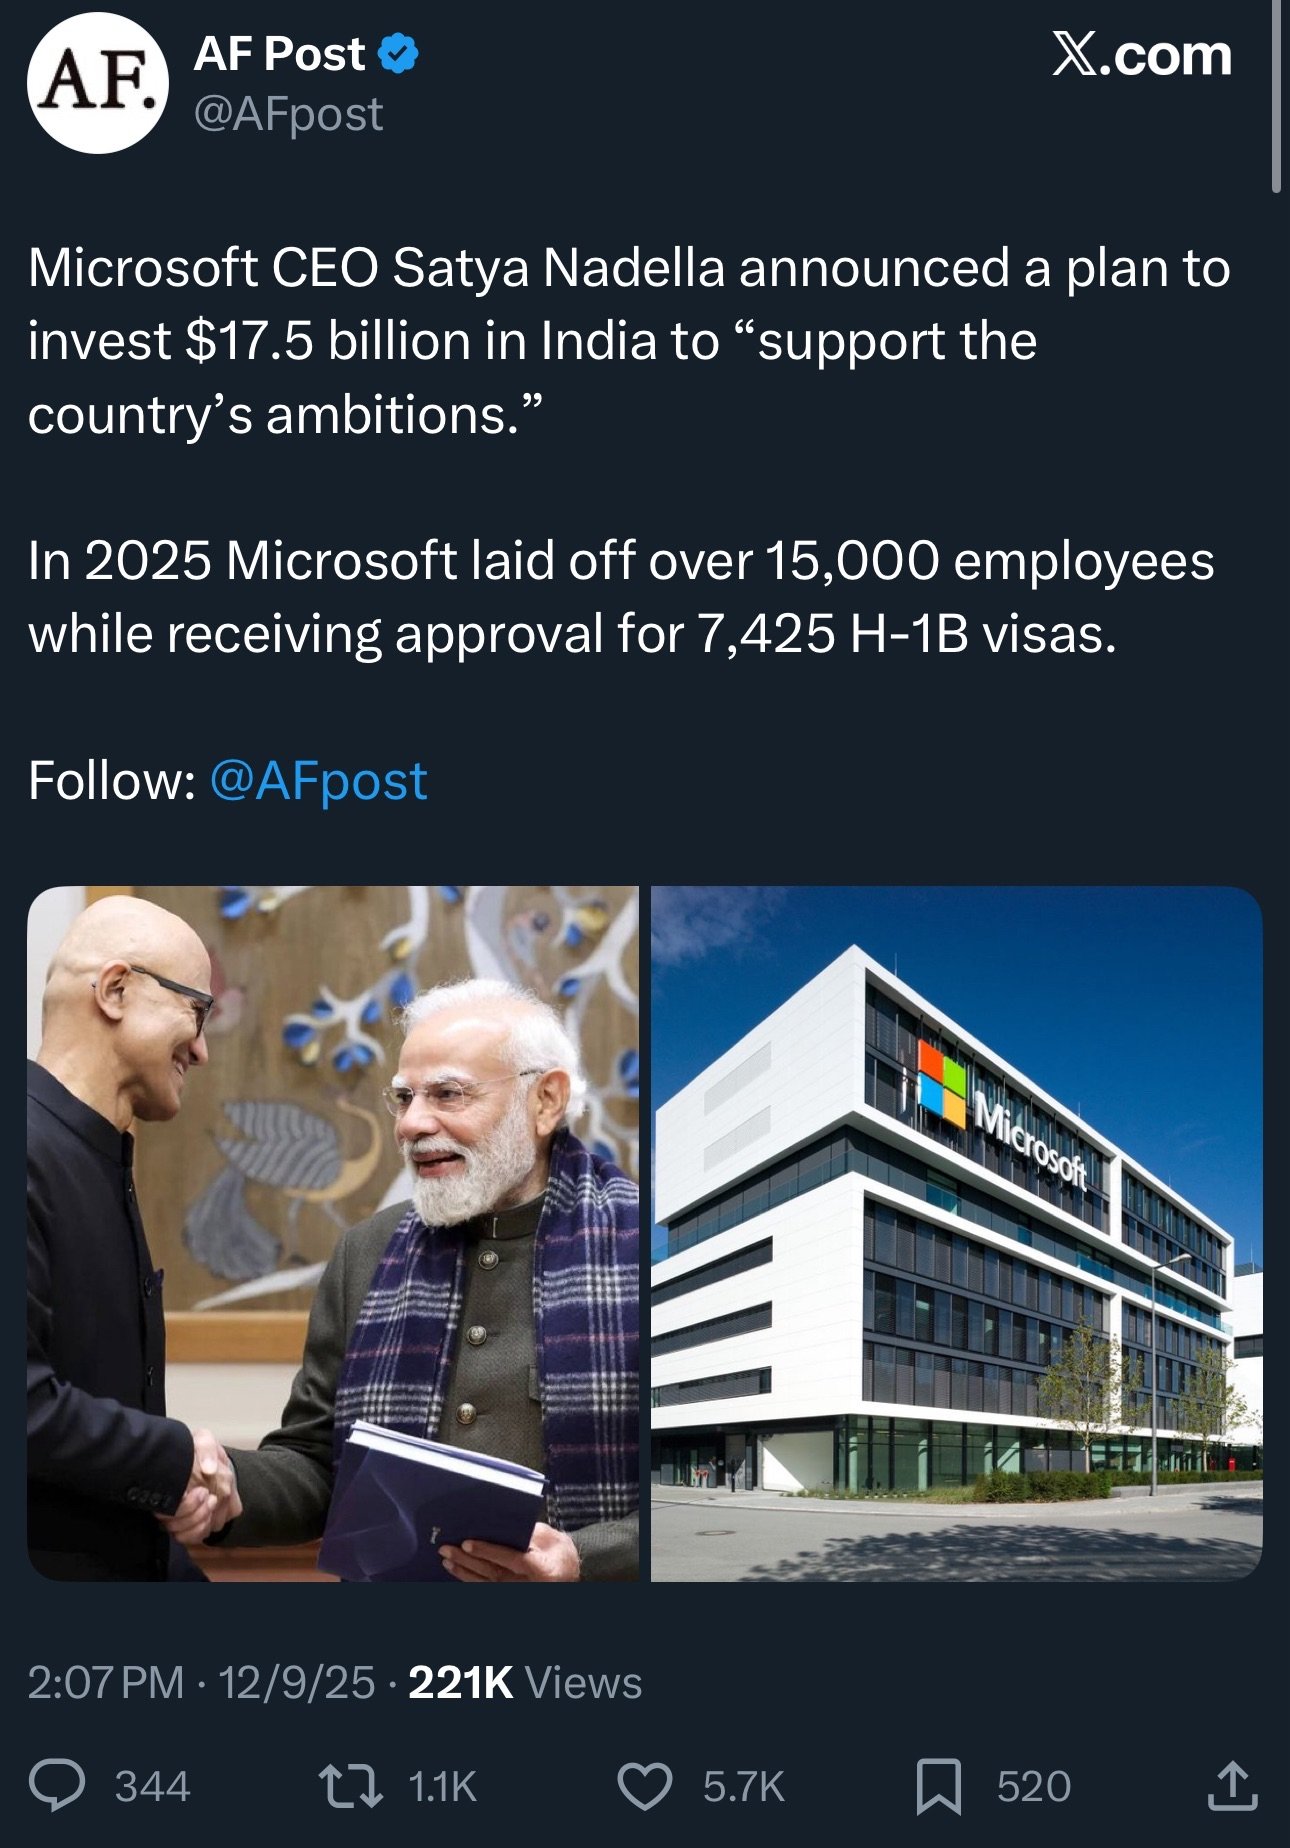The height and width of the screenshot is (1848, 1290).
Task: Click the AF Post display name
Action: (280, 54)
